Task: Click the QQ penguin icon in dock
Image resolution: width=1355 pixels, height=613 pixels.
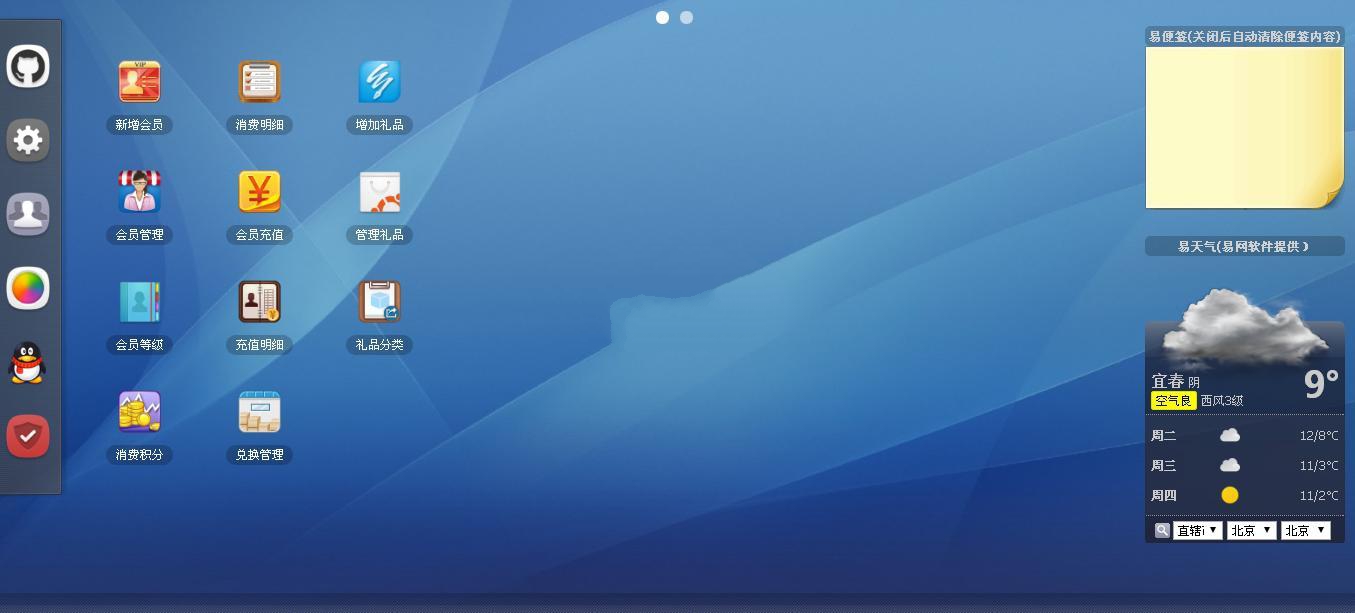Action: (28, 363)
